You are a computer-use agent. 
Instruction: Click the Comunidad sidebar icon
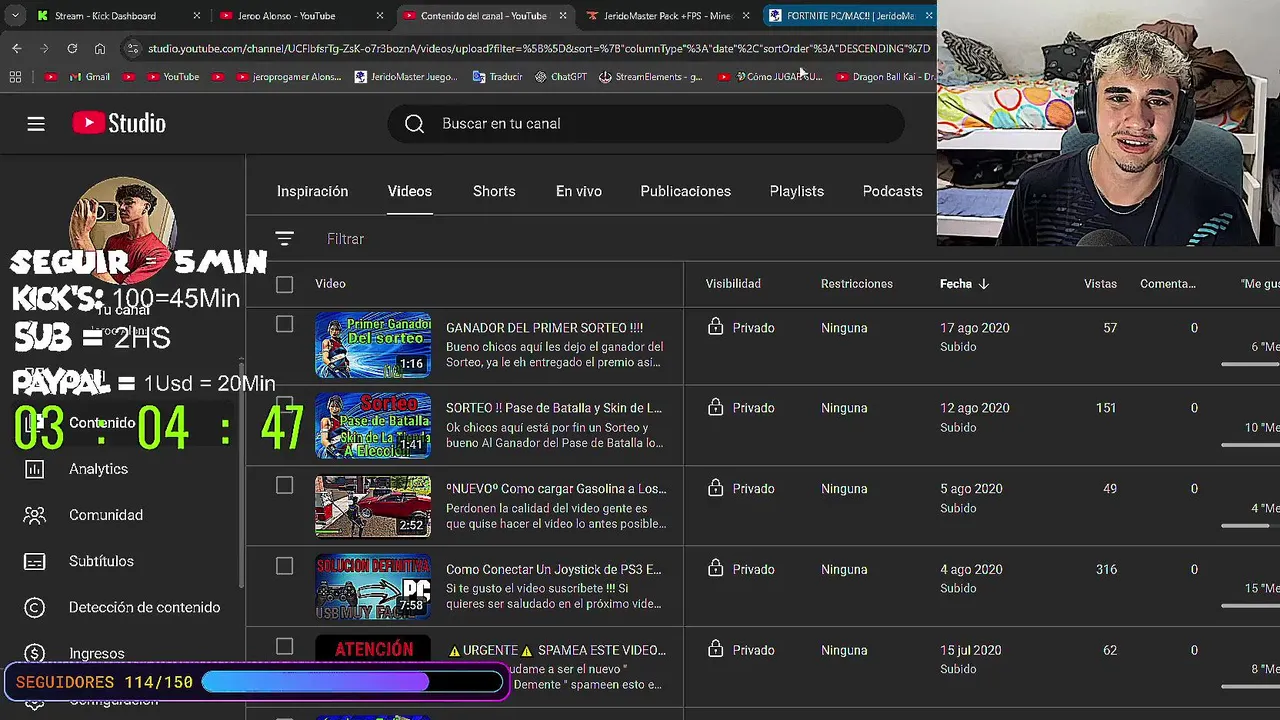tap(34, 515)
